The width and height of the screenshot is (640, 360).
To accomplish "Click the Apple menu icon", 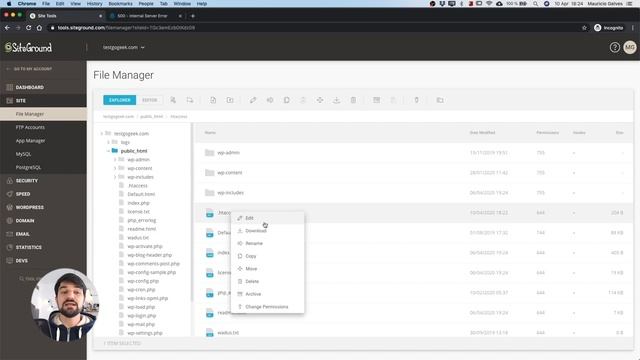I will pyautogui.click(x=9, y=4).
